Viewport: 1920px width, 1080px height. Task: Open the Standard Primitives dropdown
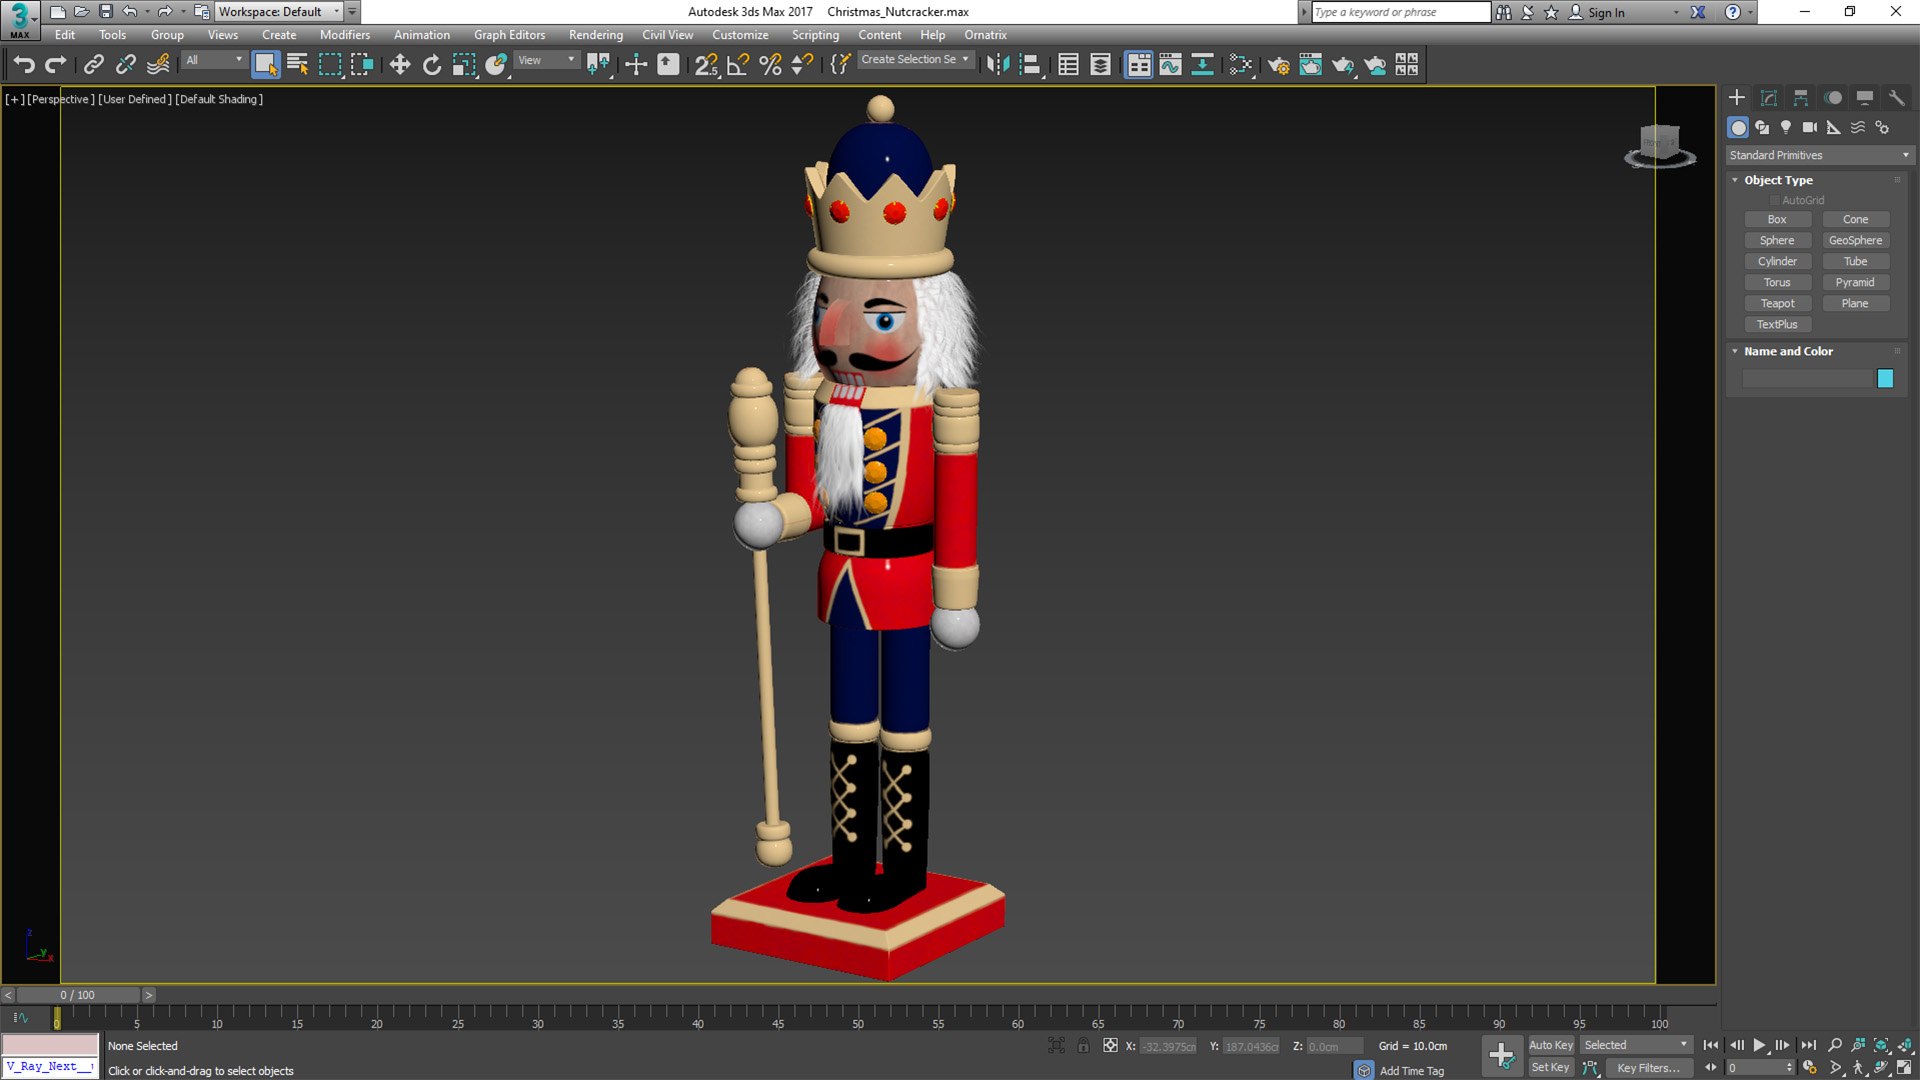pos(1819,155)
